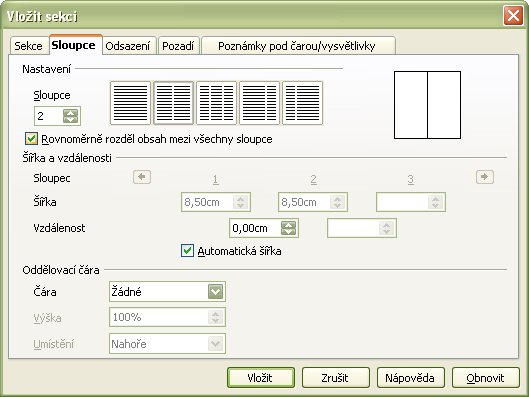The height and width of the screenshot is (397, 529).
Task: Go to 'Poznámky pod čarou/vysvětlivky' tab
Action: click(x=297, y=46)
